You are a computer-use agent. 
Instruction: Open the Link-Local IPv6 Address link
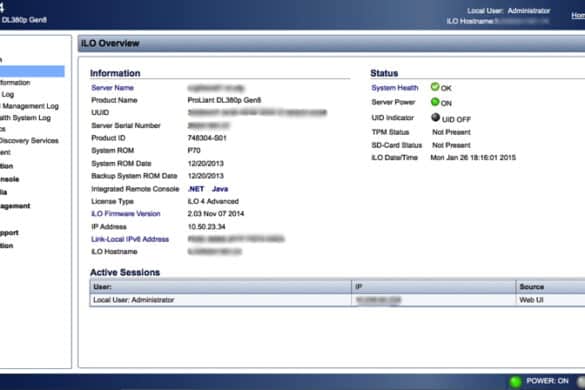pyautogui.click(x=130, y=239)
